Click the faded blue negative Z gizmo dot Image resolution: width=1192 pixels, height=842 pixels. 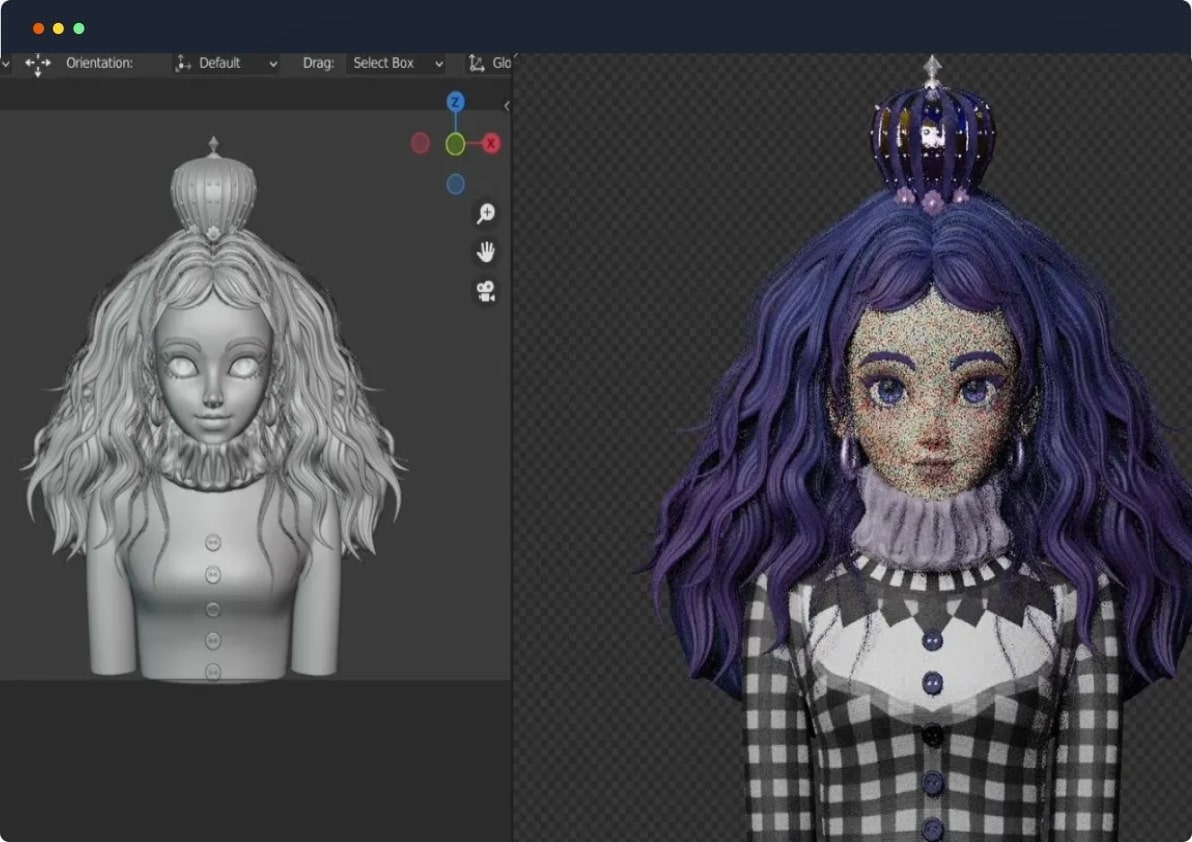coord(455,184)
